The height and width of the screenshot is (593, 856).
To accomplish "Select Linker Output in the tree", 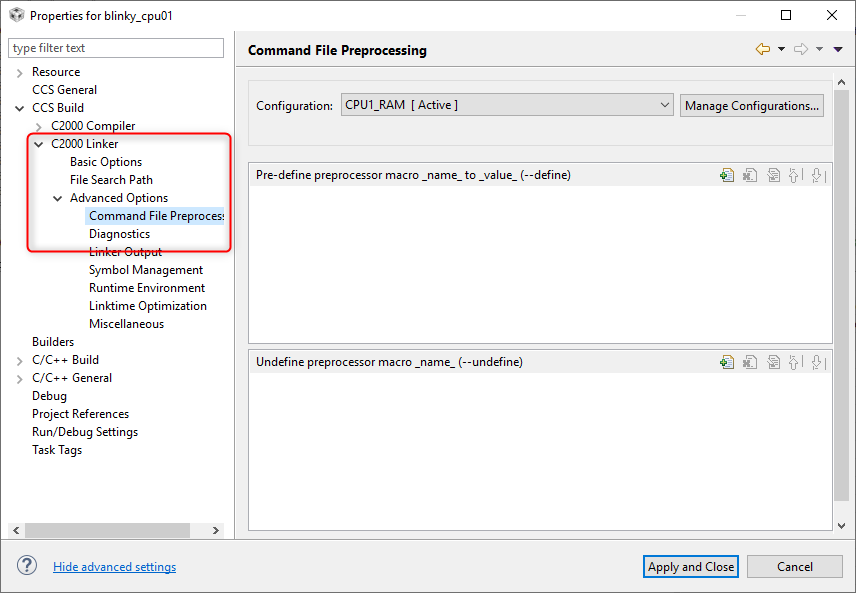I will tap(125, 252).
